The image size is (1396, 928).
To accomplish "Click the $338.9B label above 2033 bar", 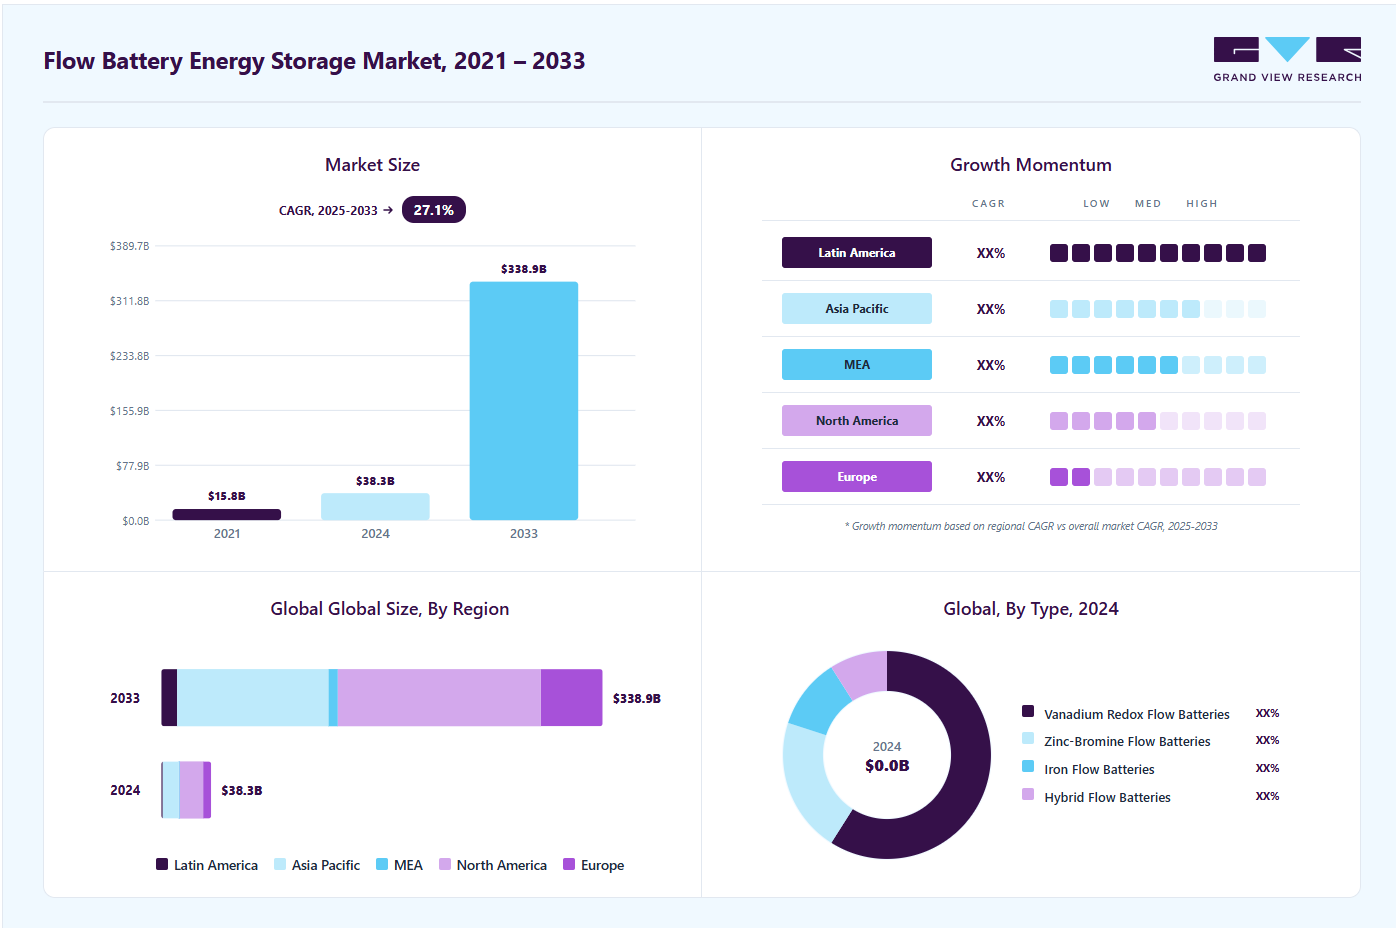I will (524, 269).
